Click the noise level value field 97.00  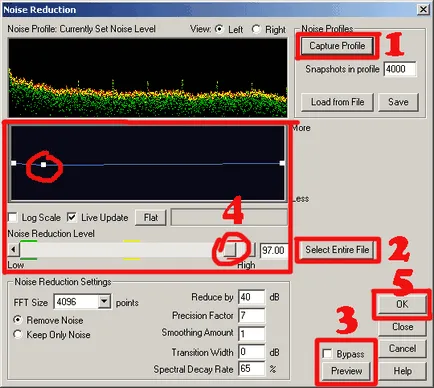pyautogui.click(x=273, y=250)
